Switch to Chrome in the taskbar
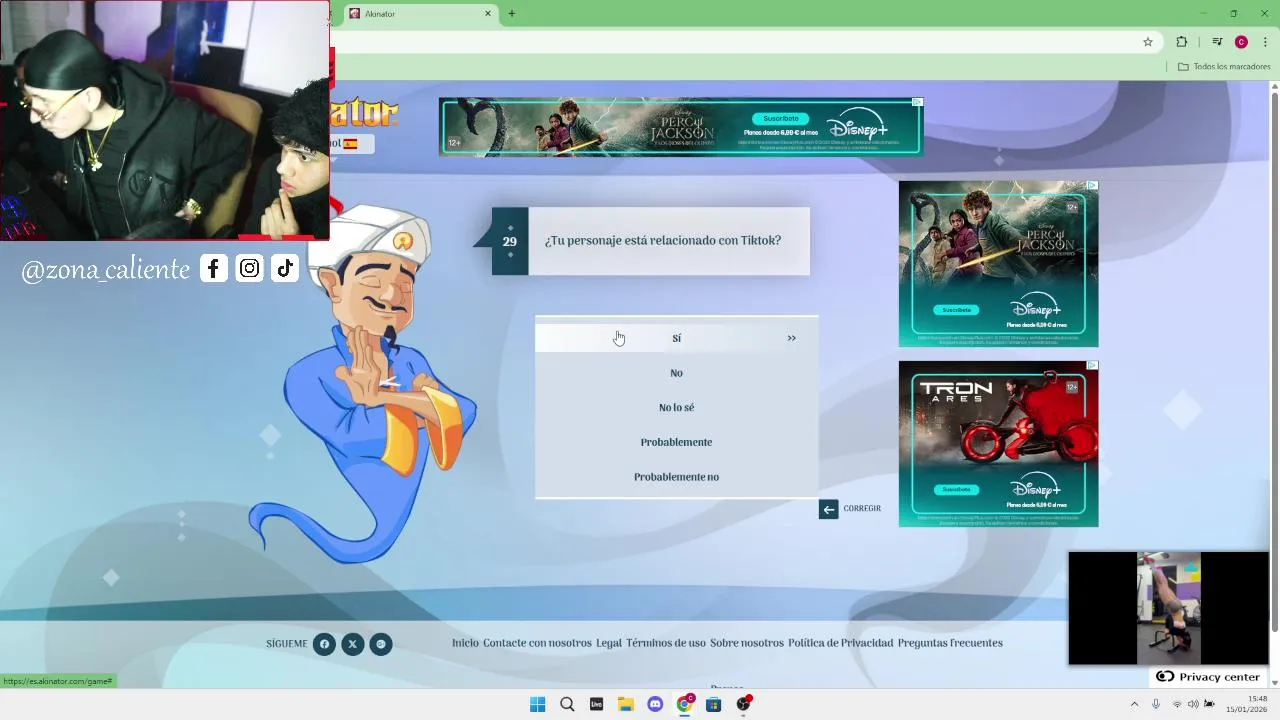The width and height of the screenshot is (1280, 720). pyautogui.click(x=685, y=704)
